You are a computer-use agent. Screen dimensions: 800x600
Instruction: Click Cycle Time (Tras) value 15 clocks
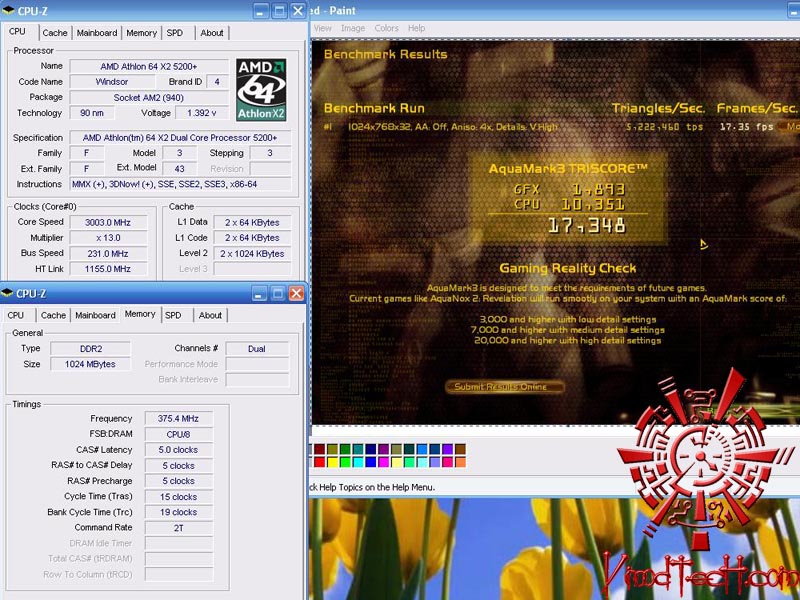(x=179, y=497)
